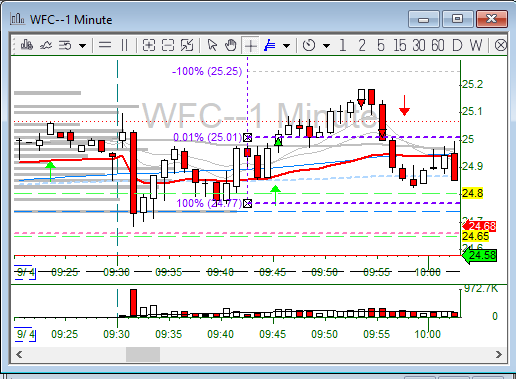This screenshot has width=516, height=379.
Task: Switch to 5 minute timeframe
Action: point(381,45)
